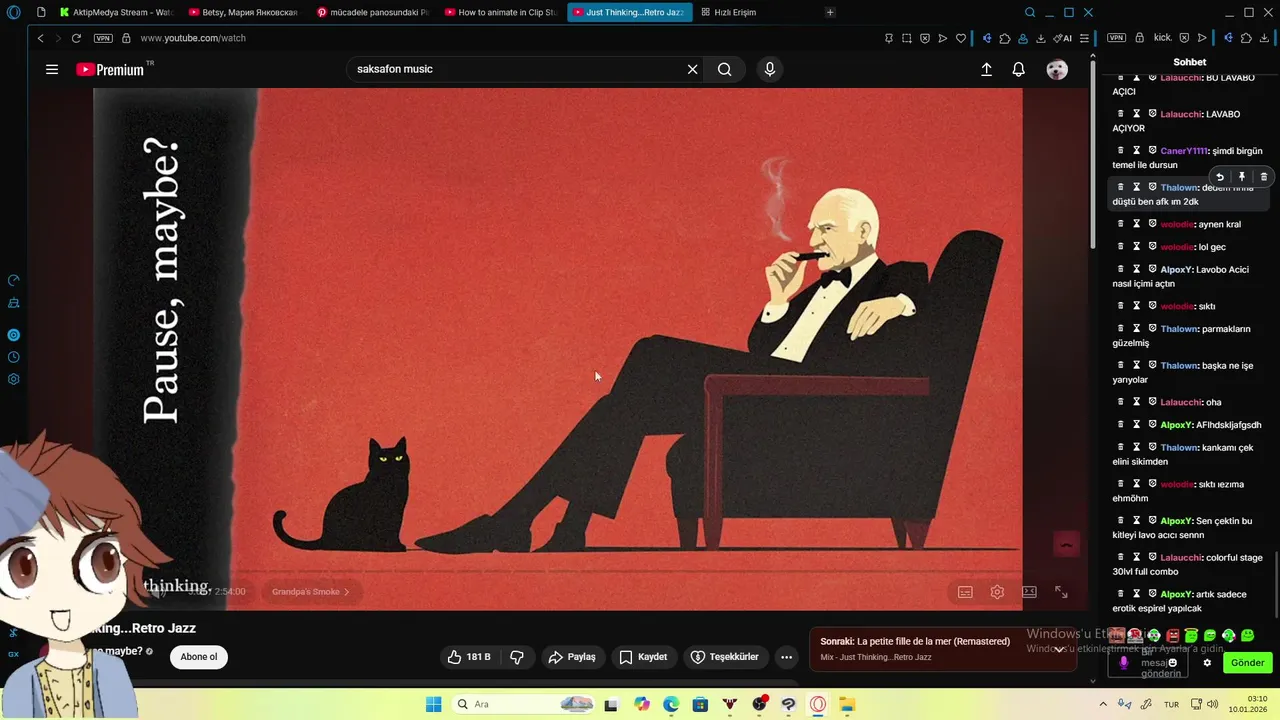This screenshot has width=1280, height=720.
Task: Open the easy setup sliders menu
Action: [x=1084, y=38]
